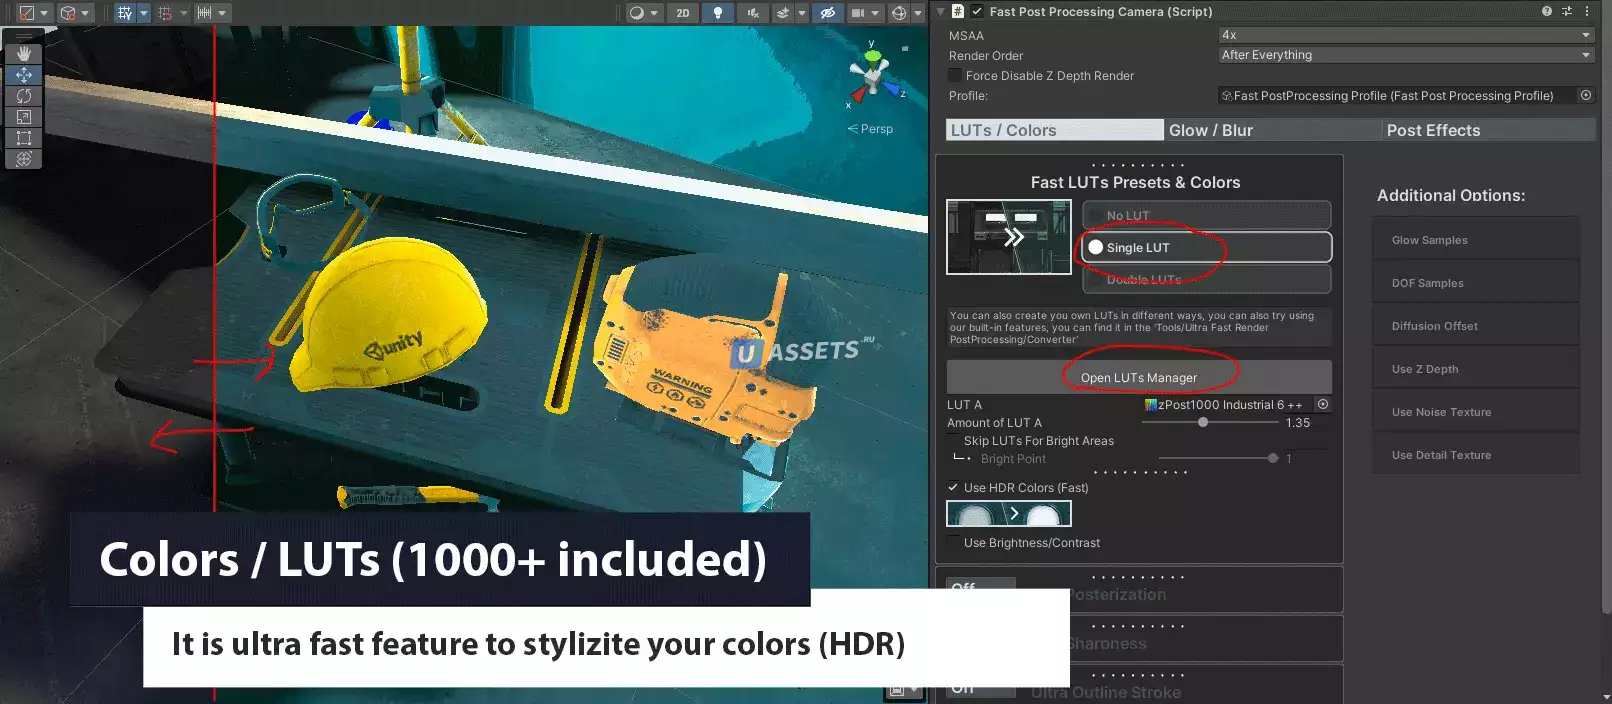Open gizmos dropdown arrow
The width and height of the screenshot is (1612, 704).
coord(916,13)
